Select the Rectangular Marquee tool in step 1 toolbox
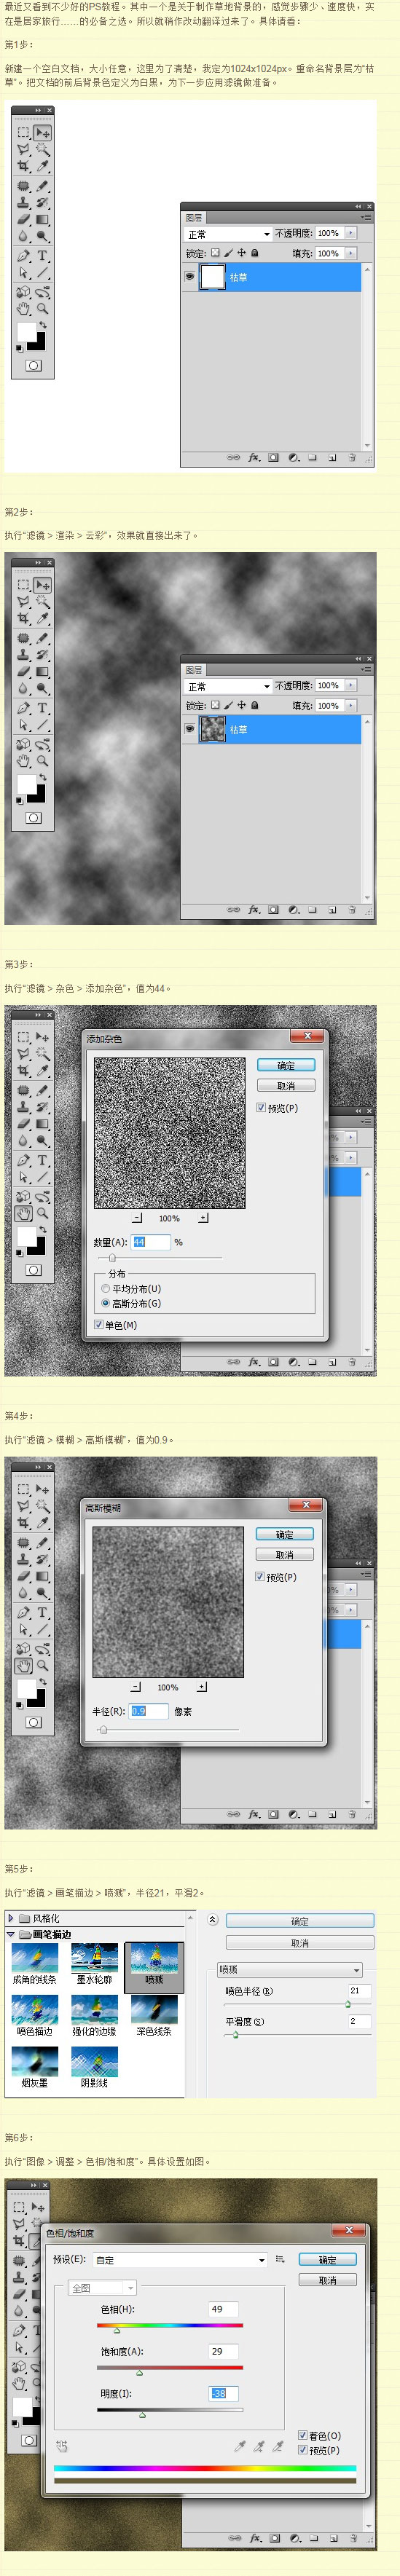The image size is (400, 2576). point(23,132)
